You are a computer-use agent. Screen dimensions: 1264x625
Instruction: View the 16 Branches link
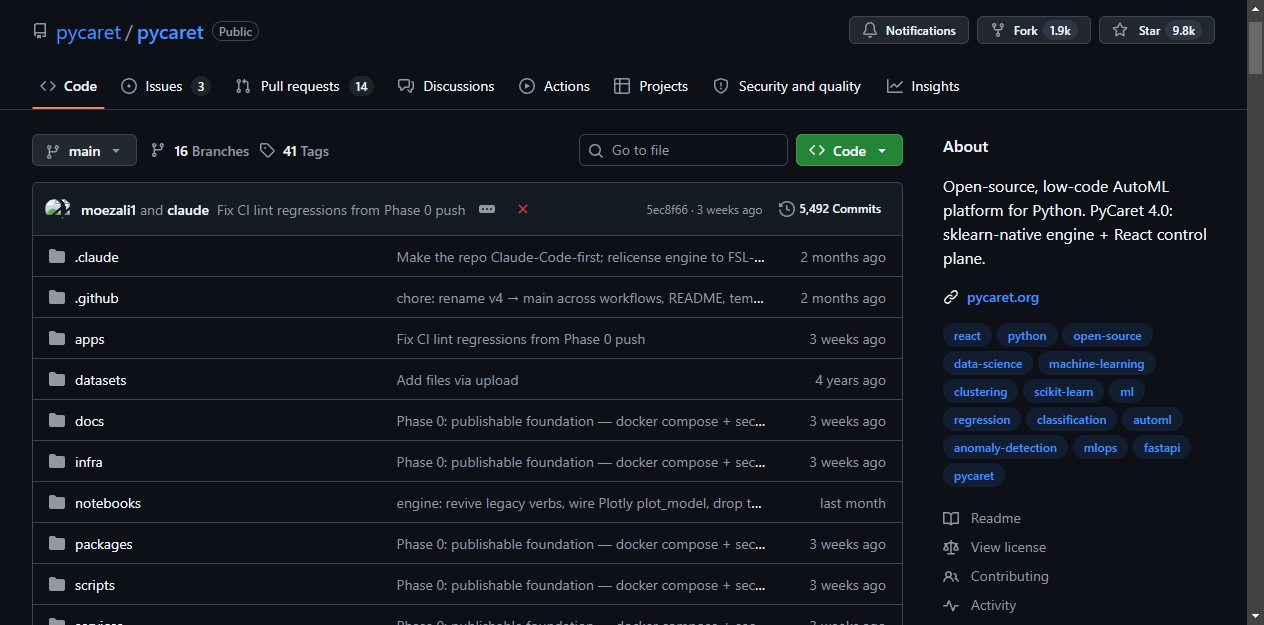[x=200, y=151]
